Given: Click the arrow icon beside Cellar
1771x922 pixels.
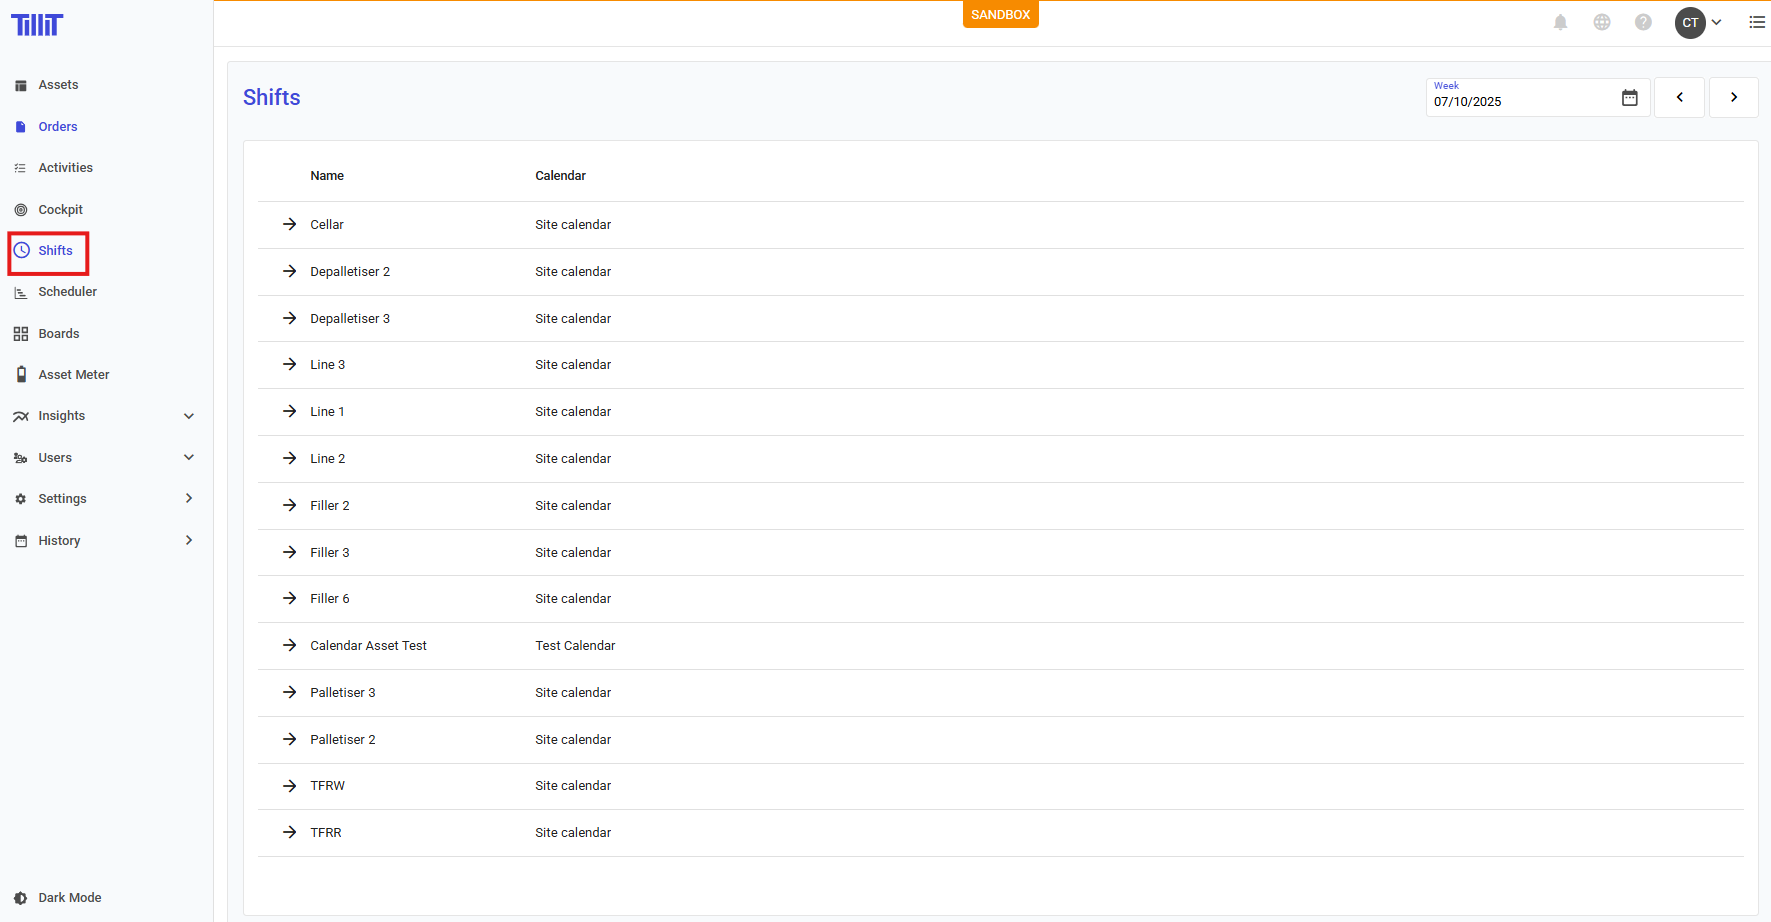Looking at the screenshot, I should [290, 225].
